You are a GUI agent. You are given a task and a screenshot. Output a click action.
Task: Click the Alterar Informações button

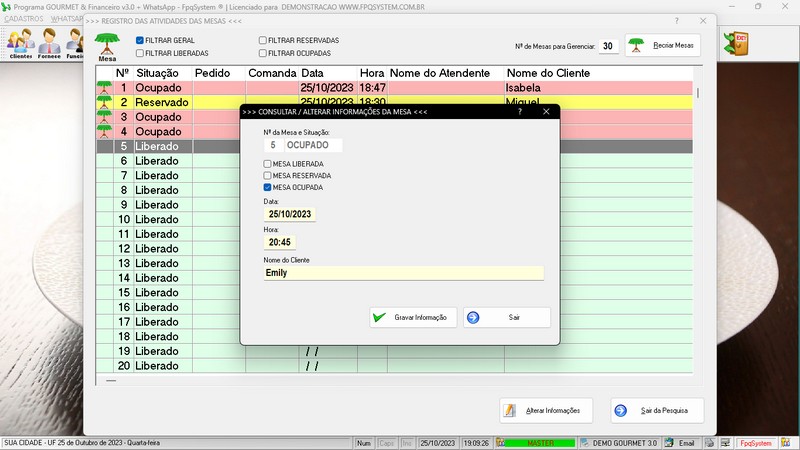(546, 410)
